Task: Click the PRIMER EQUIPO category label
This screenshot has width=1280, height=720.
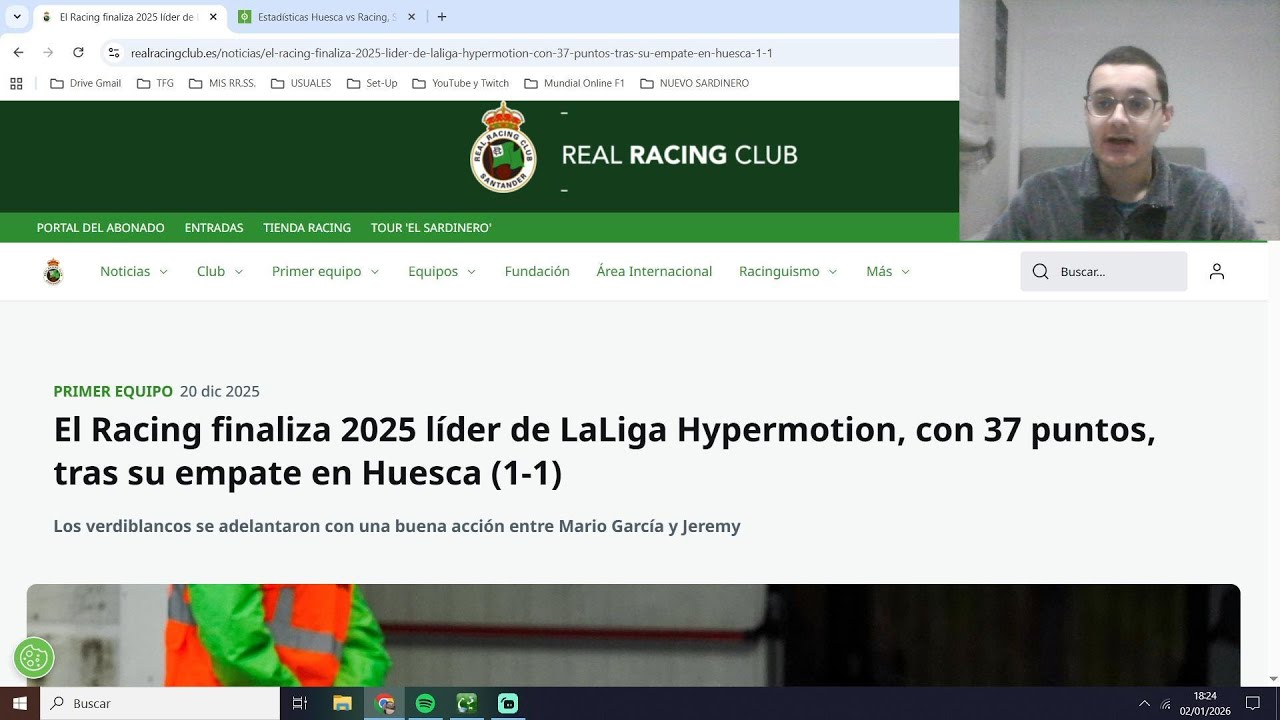Action: tap(113, 391)
